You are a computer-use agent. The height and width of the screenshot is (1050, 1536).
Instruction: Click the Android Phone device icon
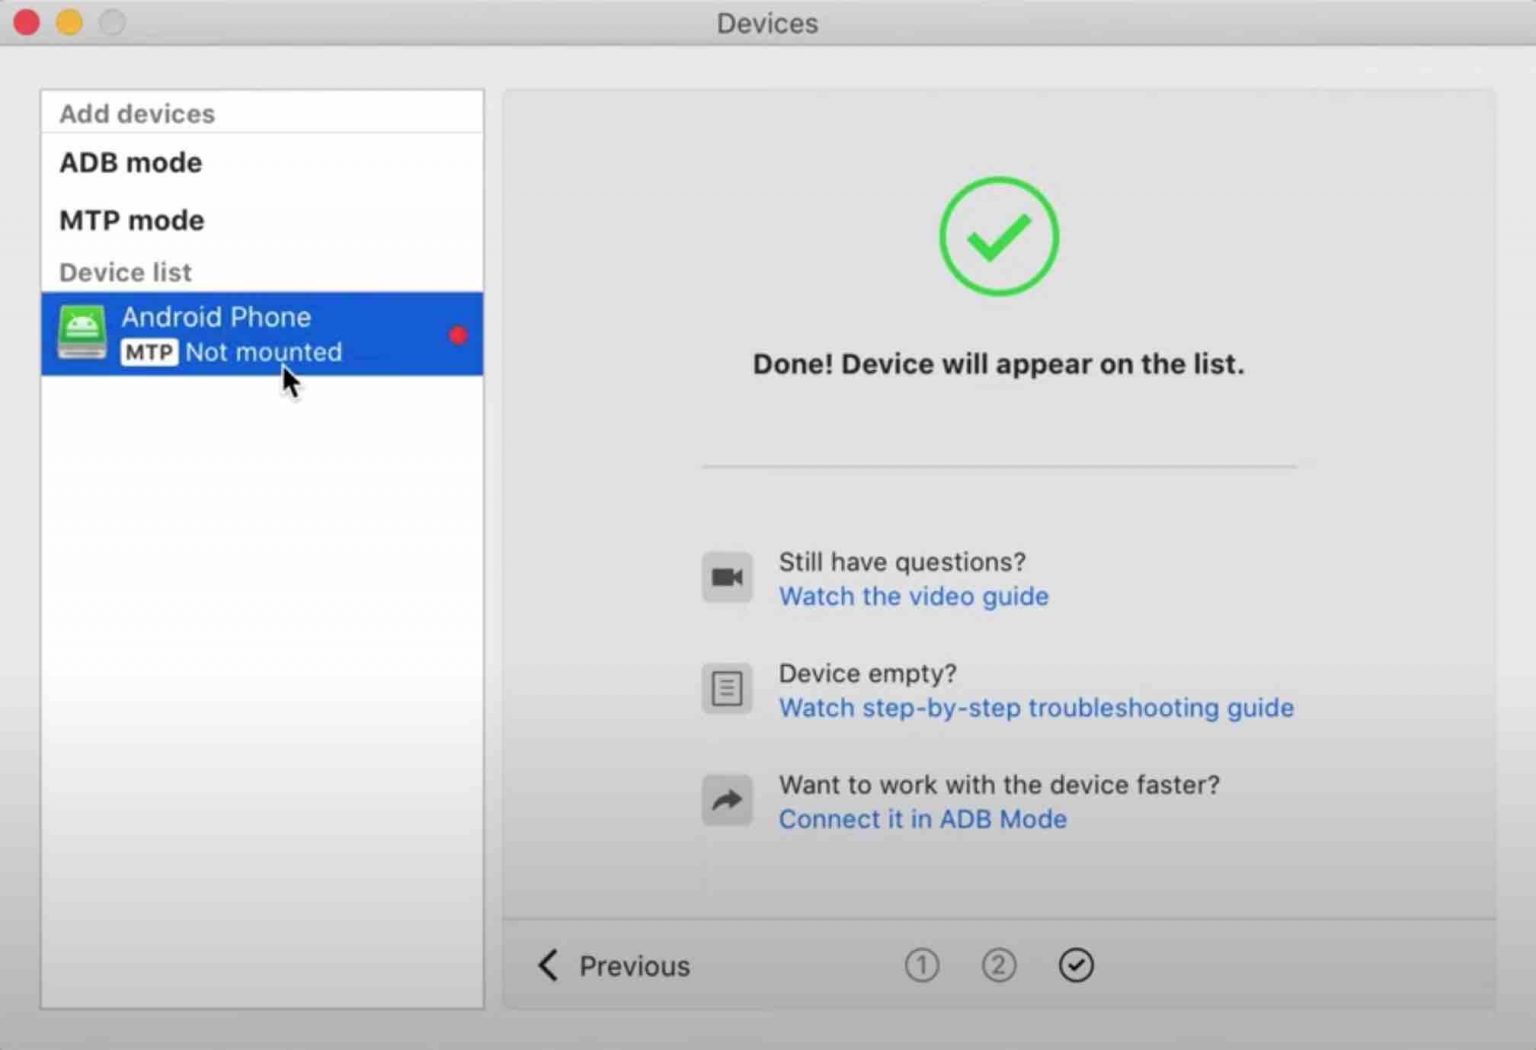click(81, 333)
